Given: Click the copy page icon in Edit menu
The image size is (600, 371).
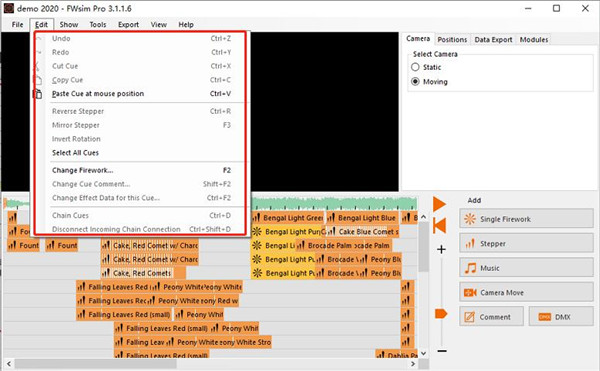Looking at the screenshot, I should [x=38, y=80].
